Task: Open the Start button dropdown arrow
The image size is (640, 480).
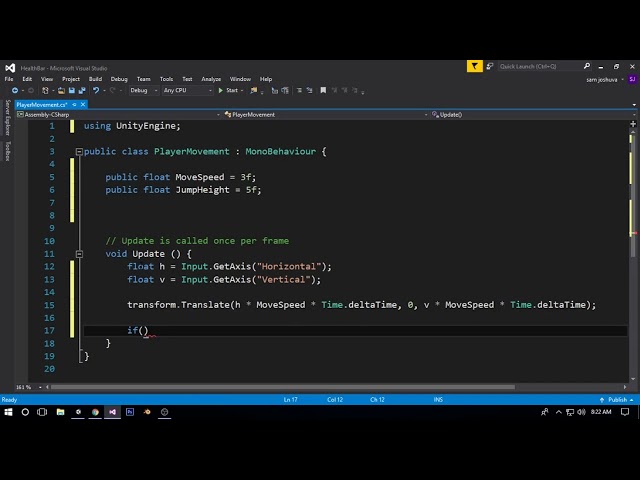Action: (242, 91)
